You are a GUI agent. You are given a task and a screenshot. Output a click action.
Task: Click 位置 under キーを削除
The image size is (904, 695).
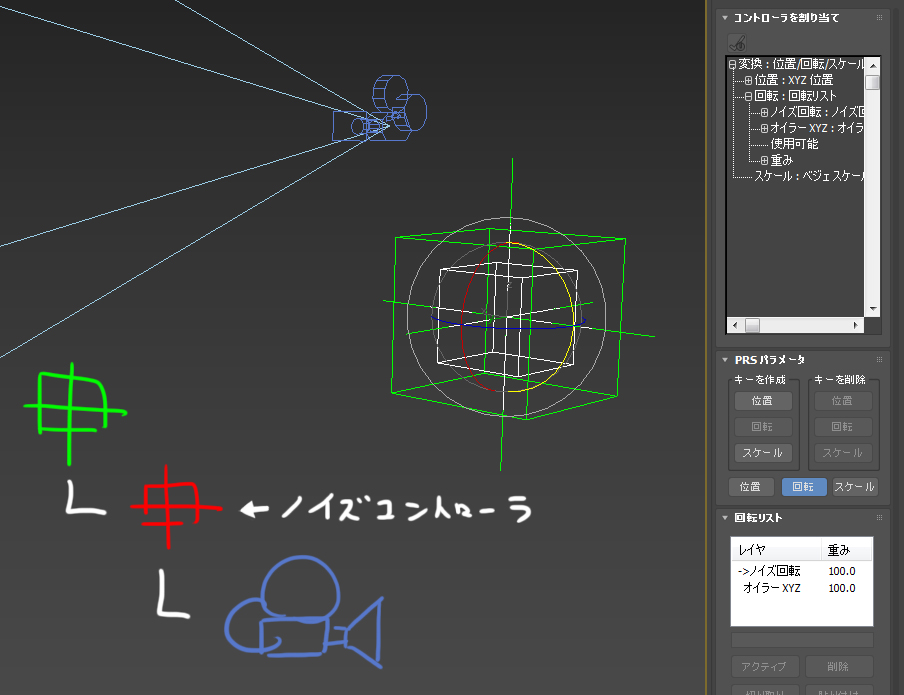pos(843,401)
